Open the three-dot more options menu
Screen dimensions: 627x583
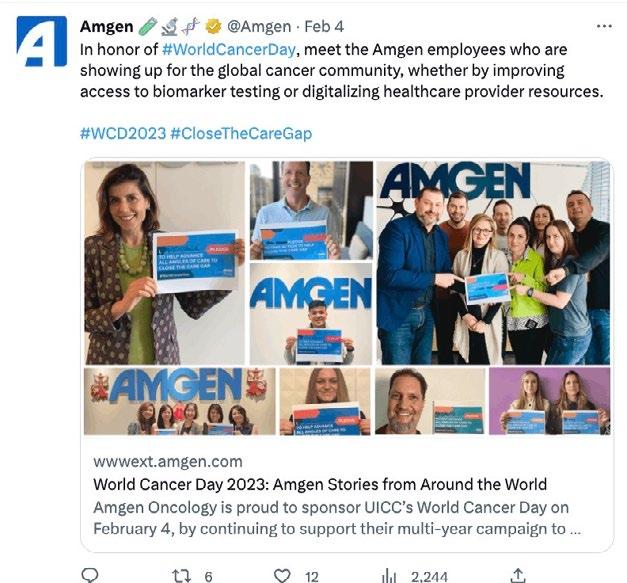[604, 26]
